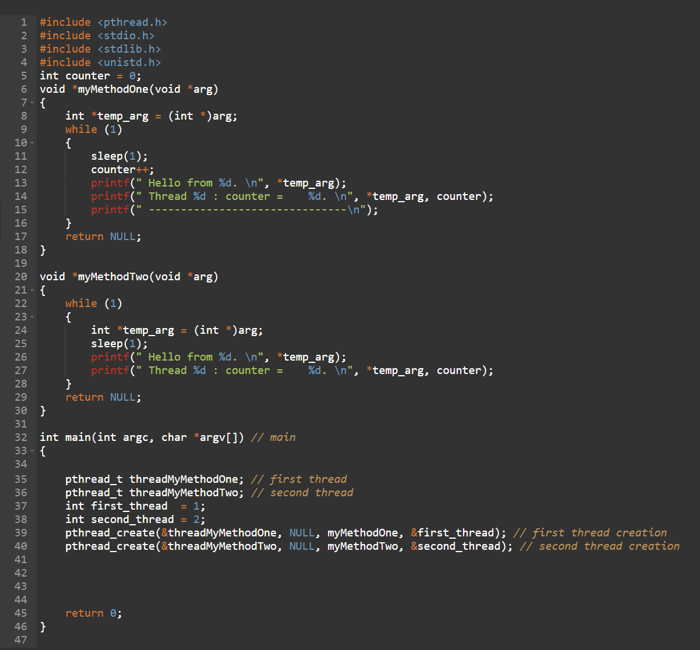Click the printf dashes line 15

coord(234,210)
